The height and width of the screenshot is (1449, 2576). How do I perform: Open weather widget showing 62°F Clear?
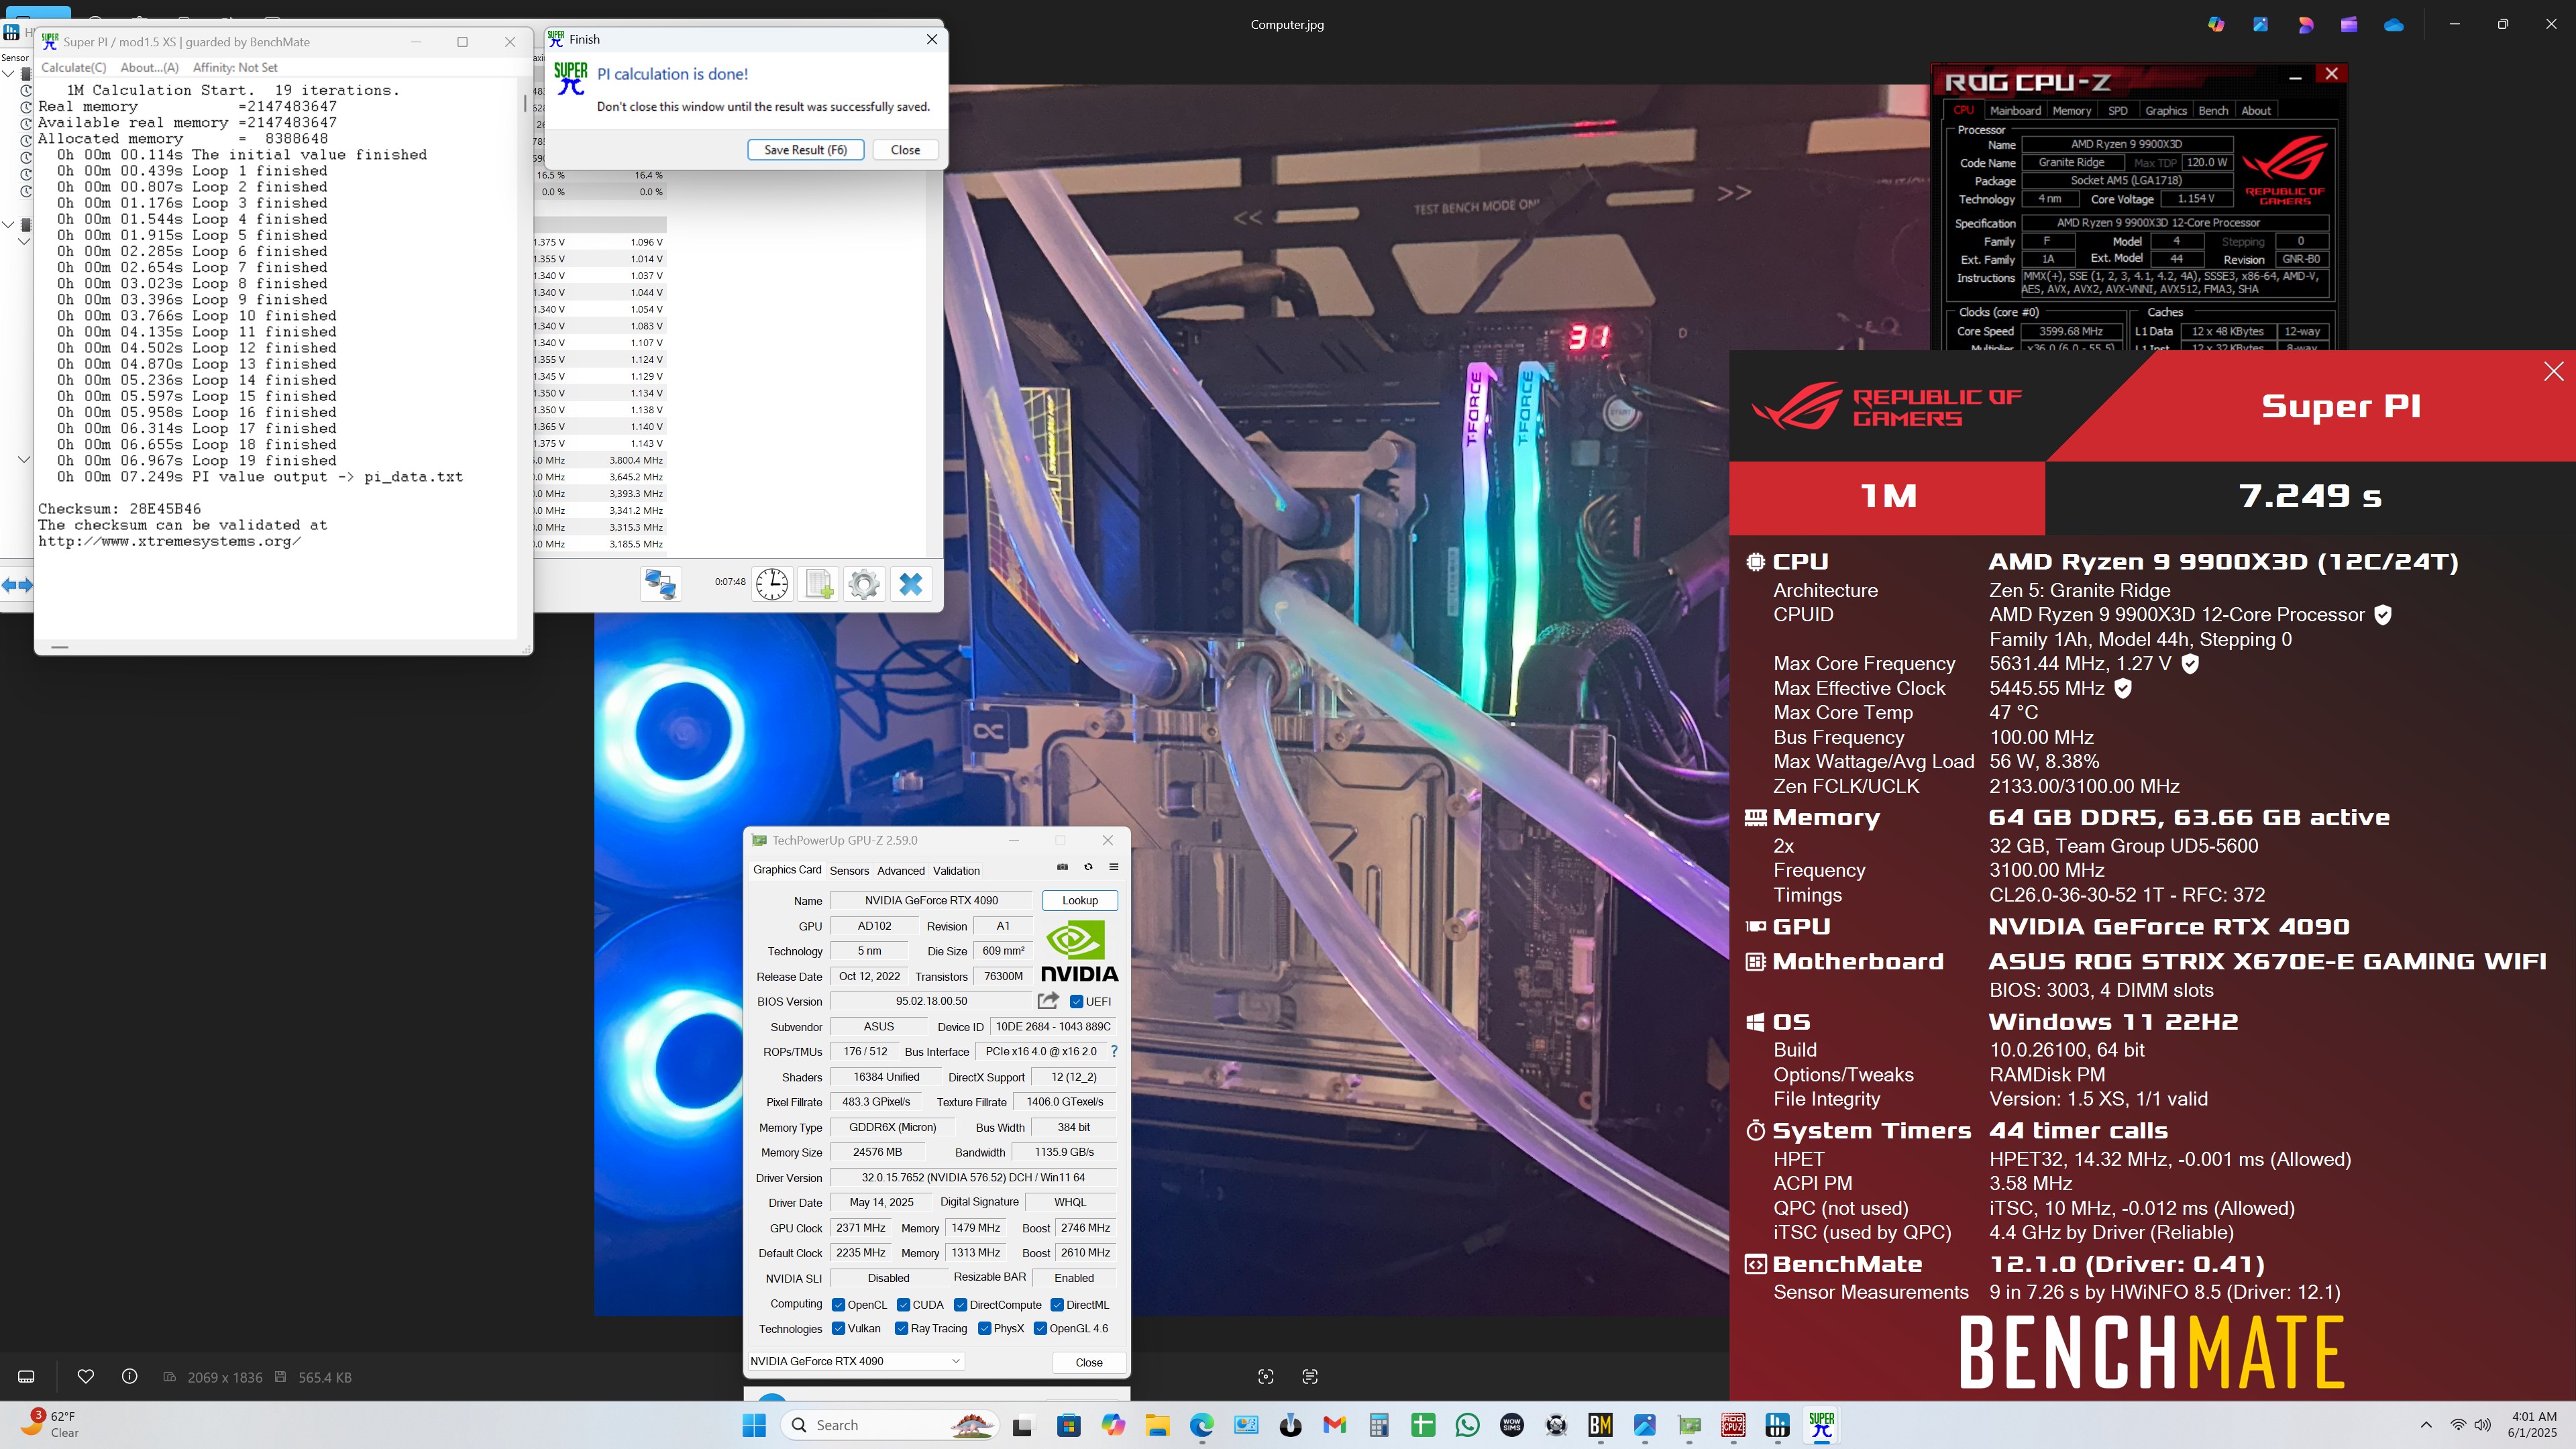pos(50,1424)
